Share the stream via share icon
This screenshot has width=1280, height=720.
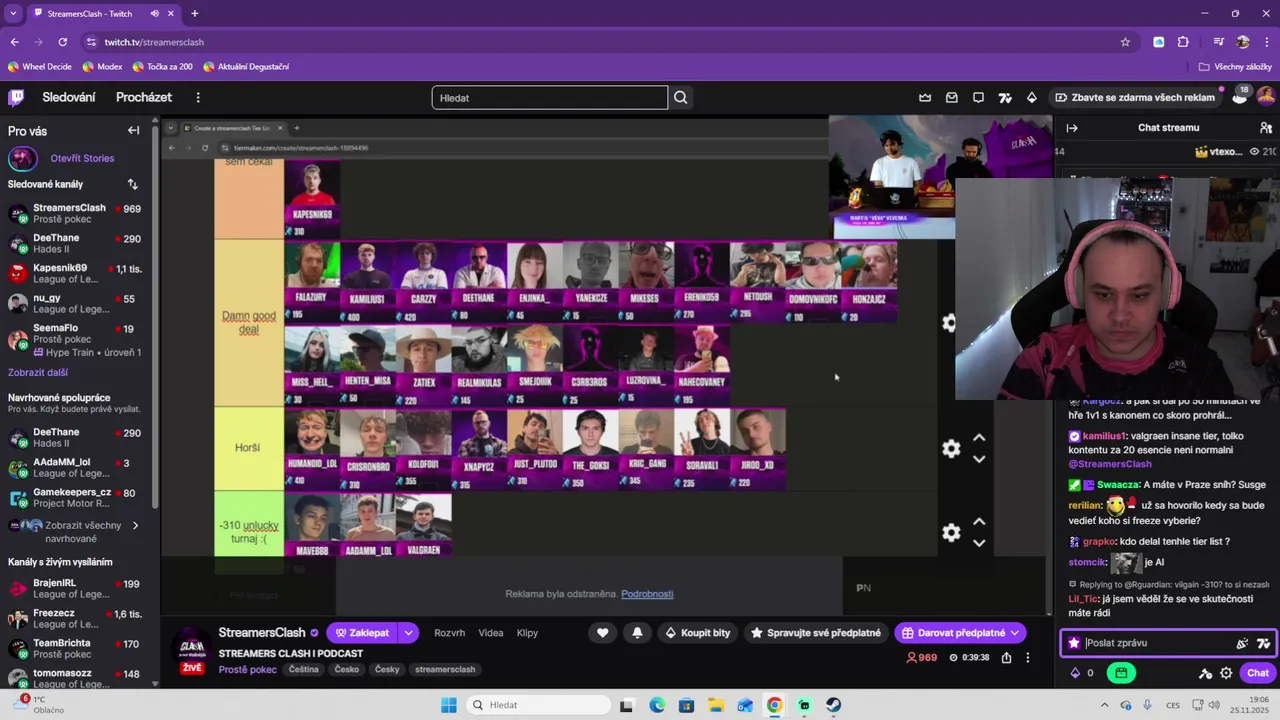click(x=1006, y=658)
